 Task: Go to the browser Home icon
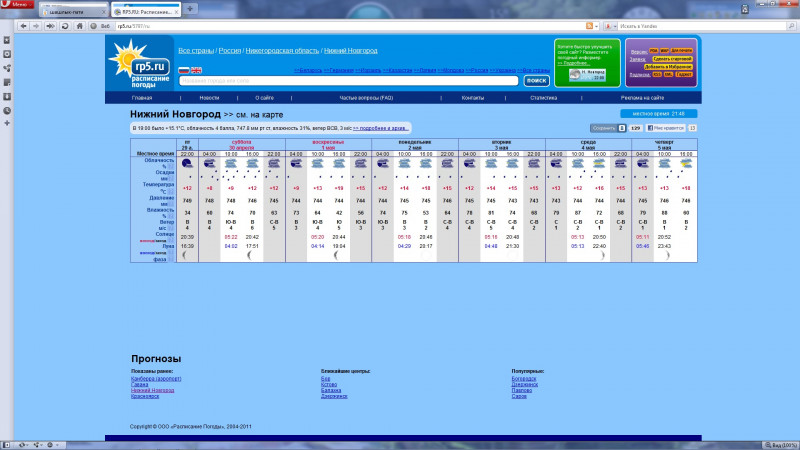[x=78, y=25]
